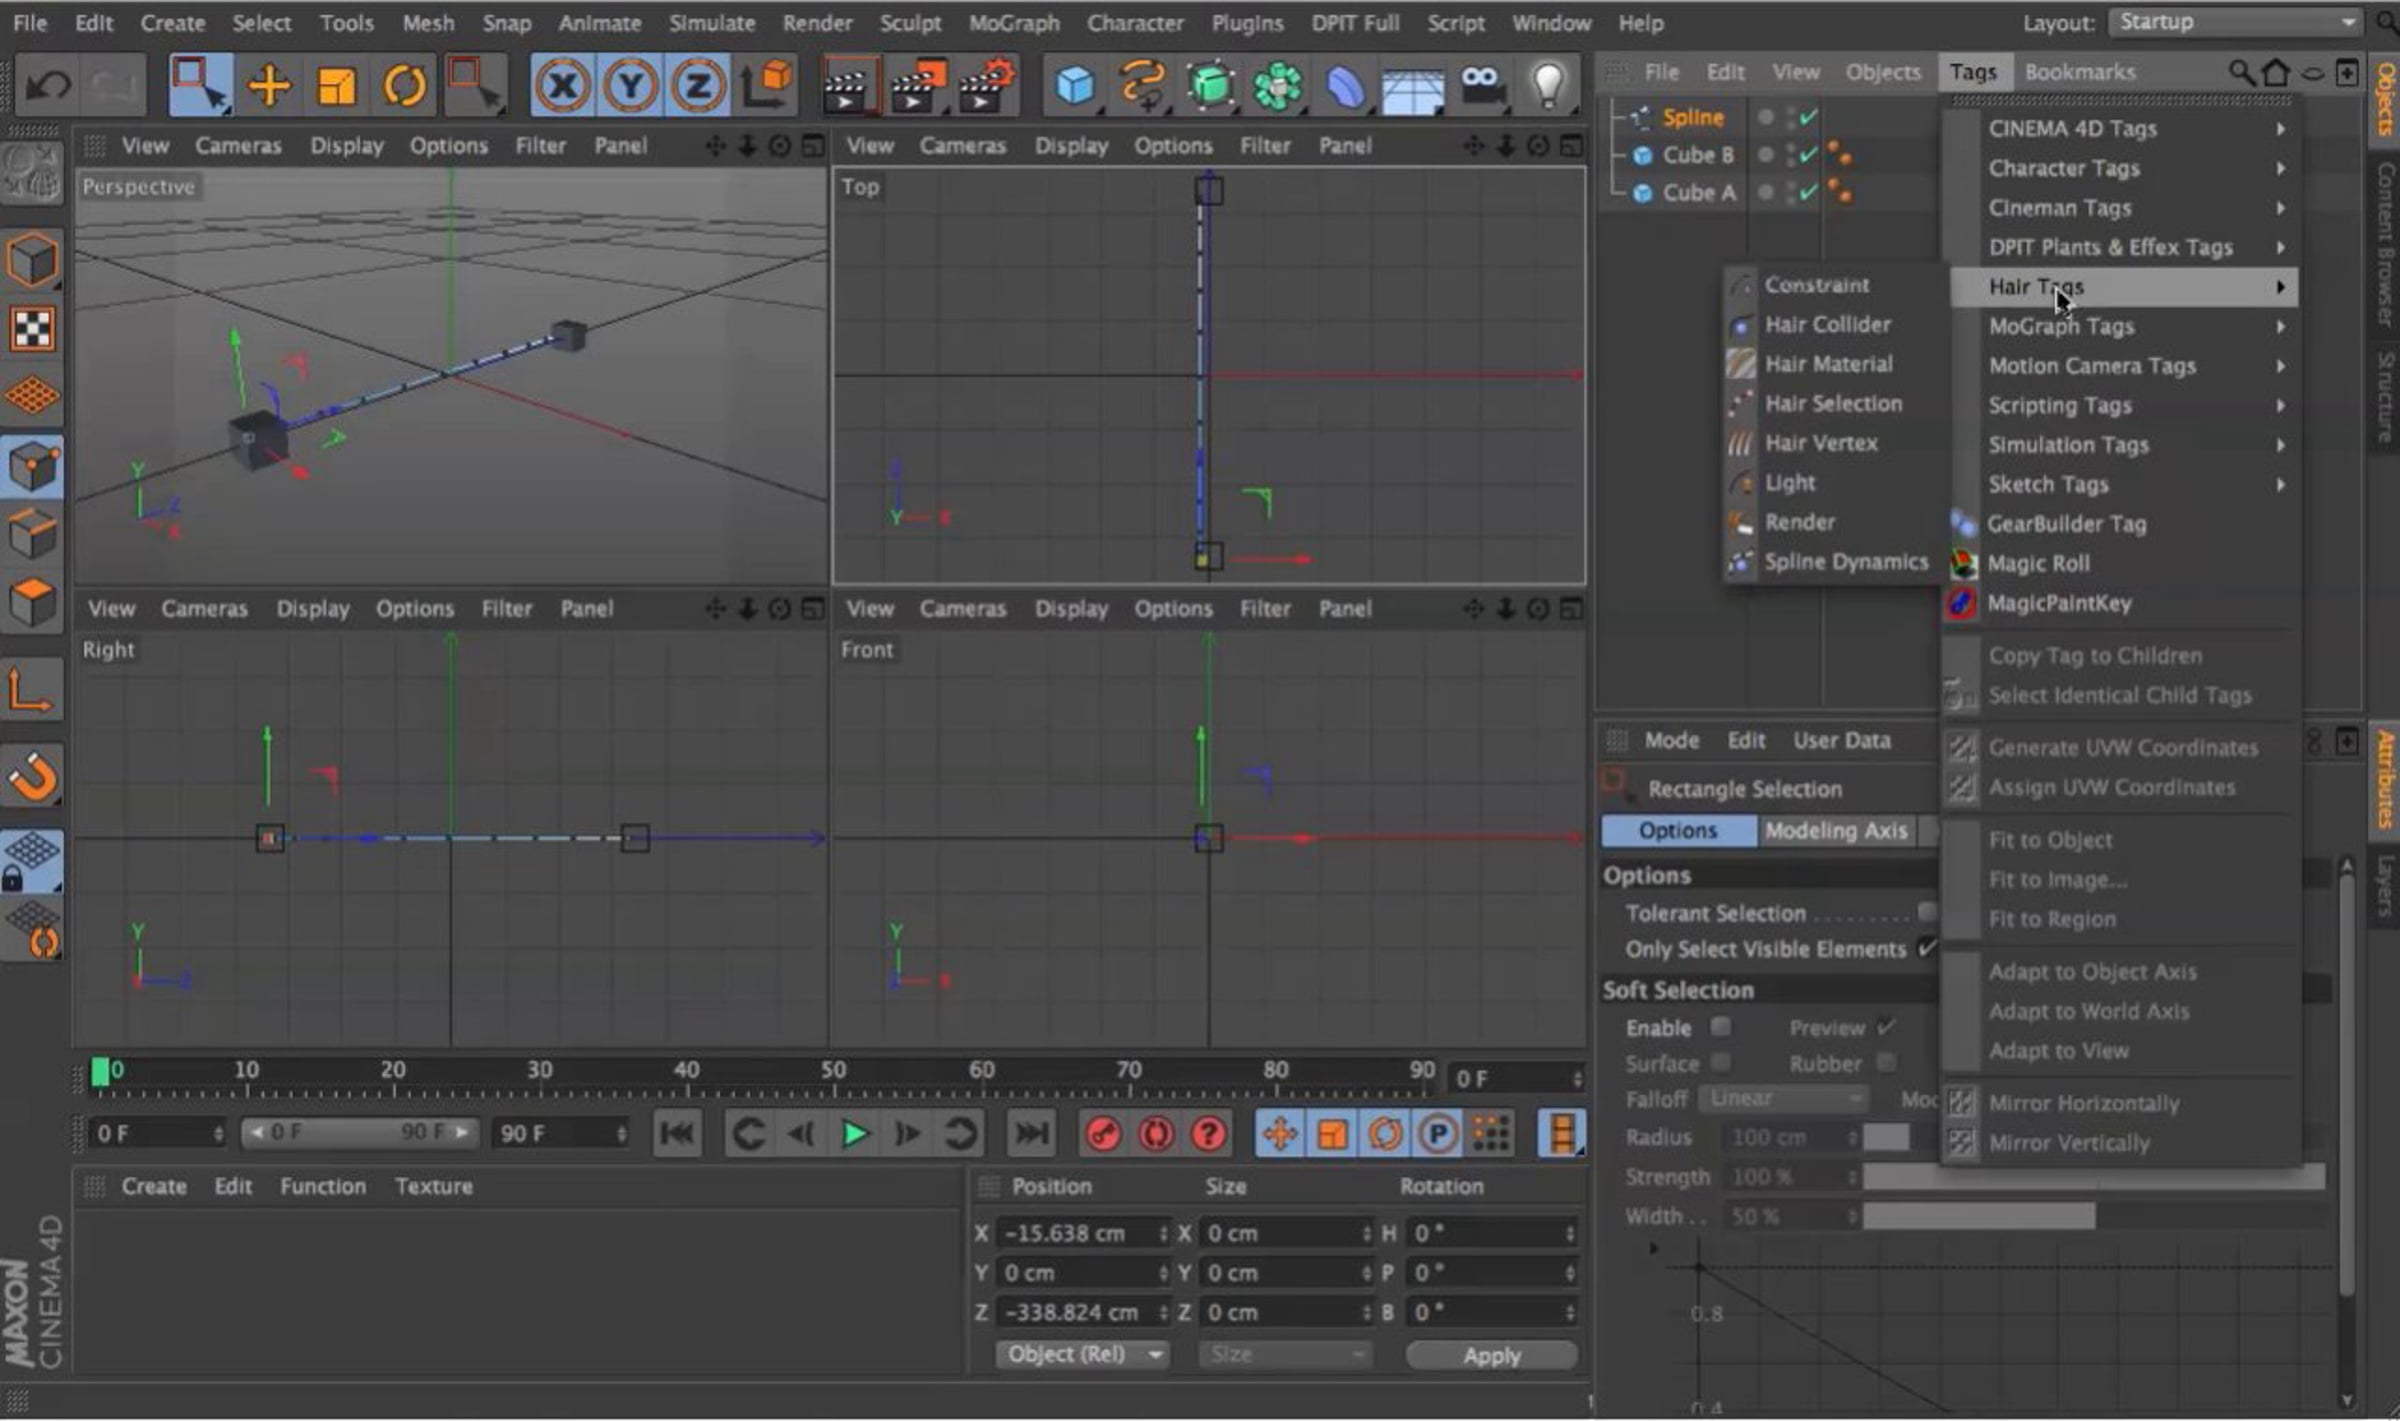Viewport: 2400px width, 1421px height.
Task: Jump to the animation start
Action: tap(677, 1134)
